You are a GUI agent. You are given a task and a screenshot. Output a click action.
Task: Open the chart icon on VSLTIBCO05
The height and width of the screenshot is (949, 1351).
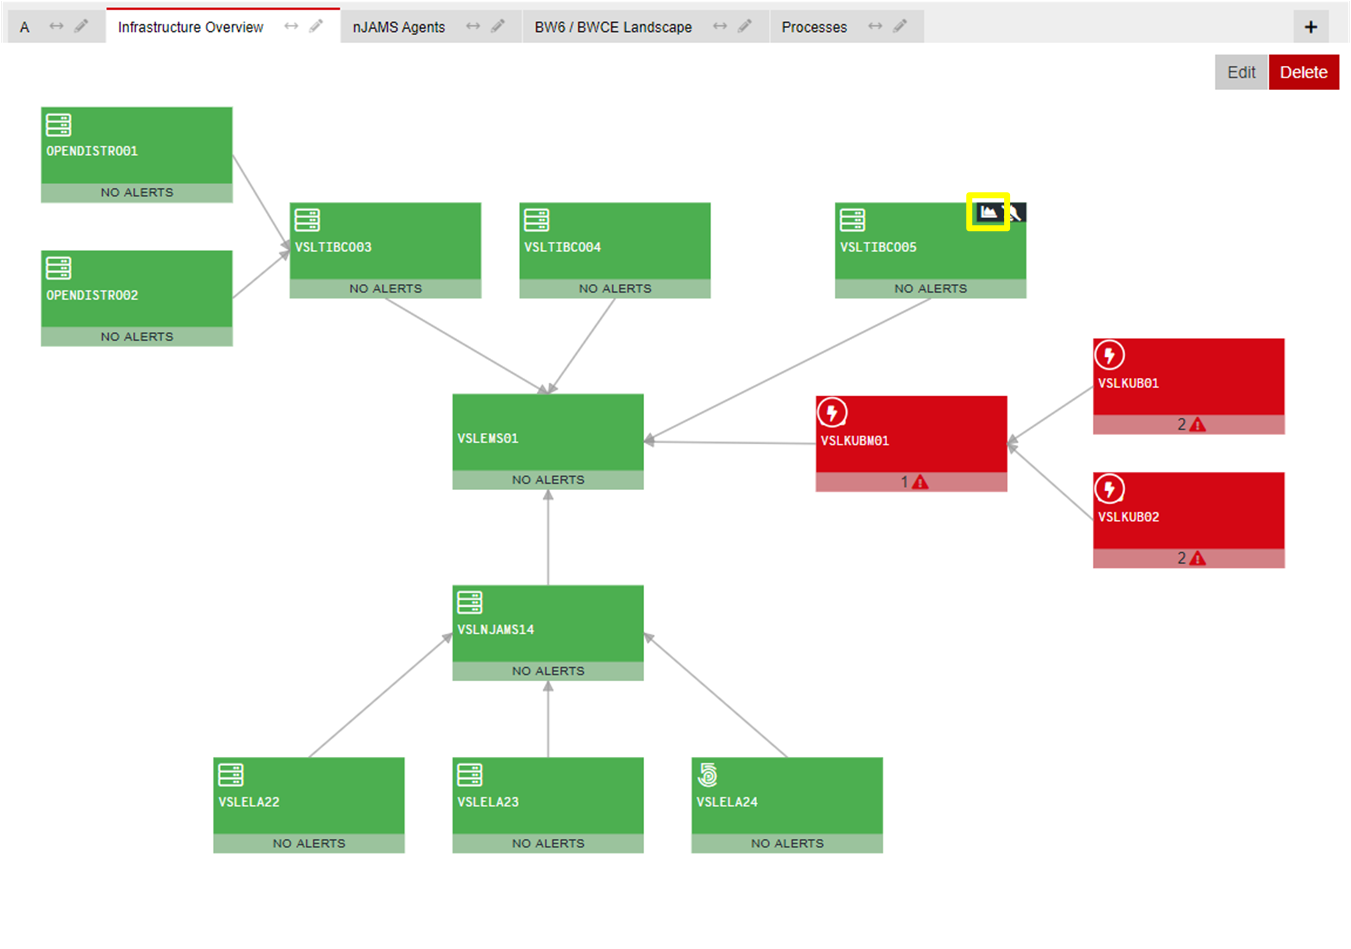[988, 212]
